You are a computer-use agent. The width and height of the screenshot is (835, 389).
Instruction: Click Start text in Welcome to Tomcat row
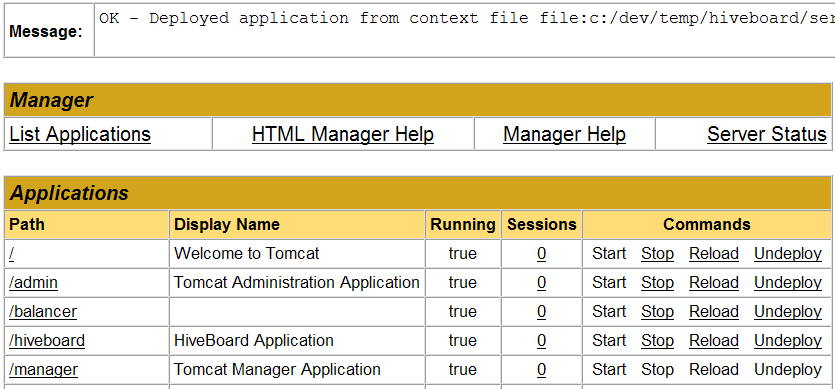pyautogui.click(x=609, y=254)
